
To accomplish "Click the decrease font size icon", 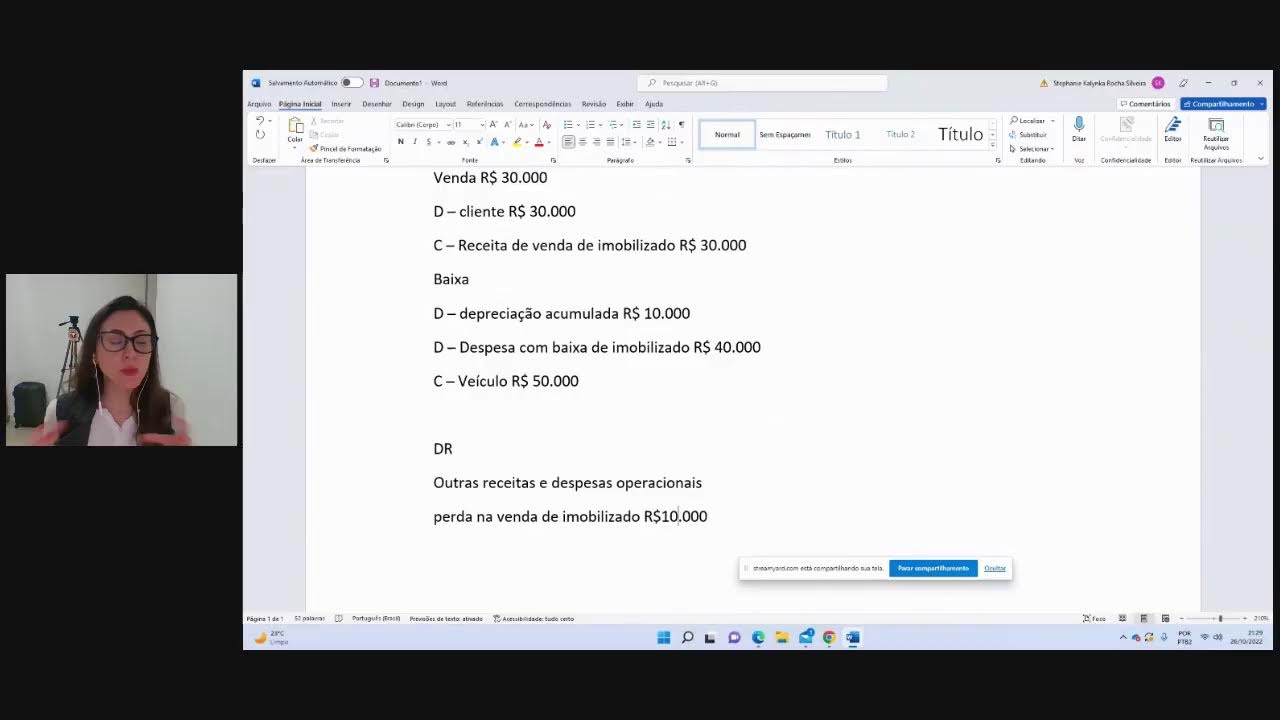I will coord(507,124).
